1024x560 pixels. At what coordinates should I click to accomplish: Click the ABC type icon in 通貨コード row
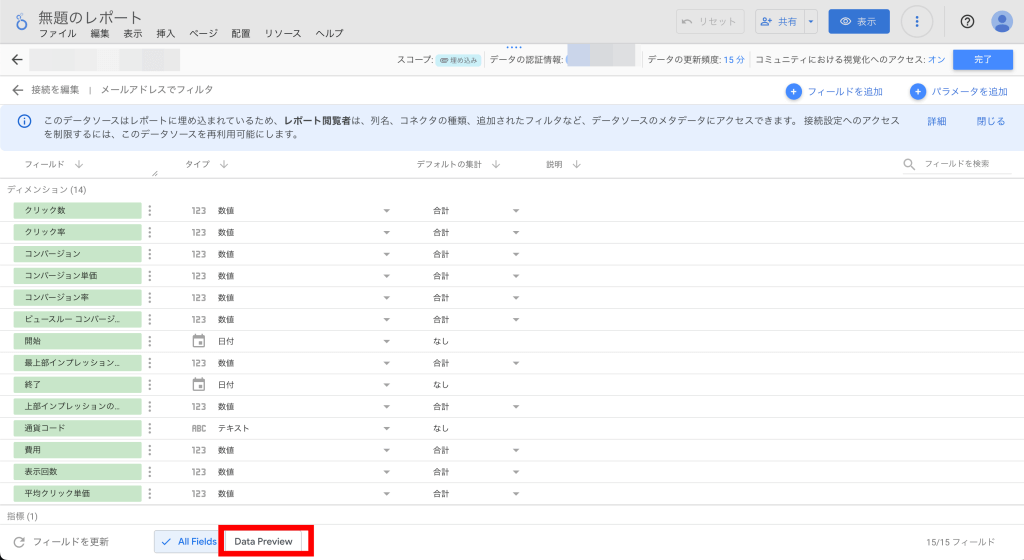point(199,429)
